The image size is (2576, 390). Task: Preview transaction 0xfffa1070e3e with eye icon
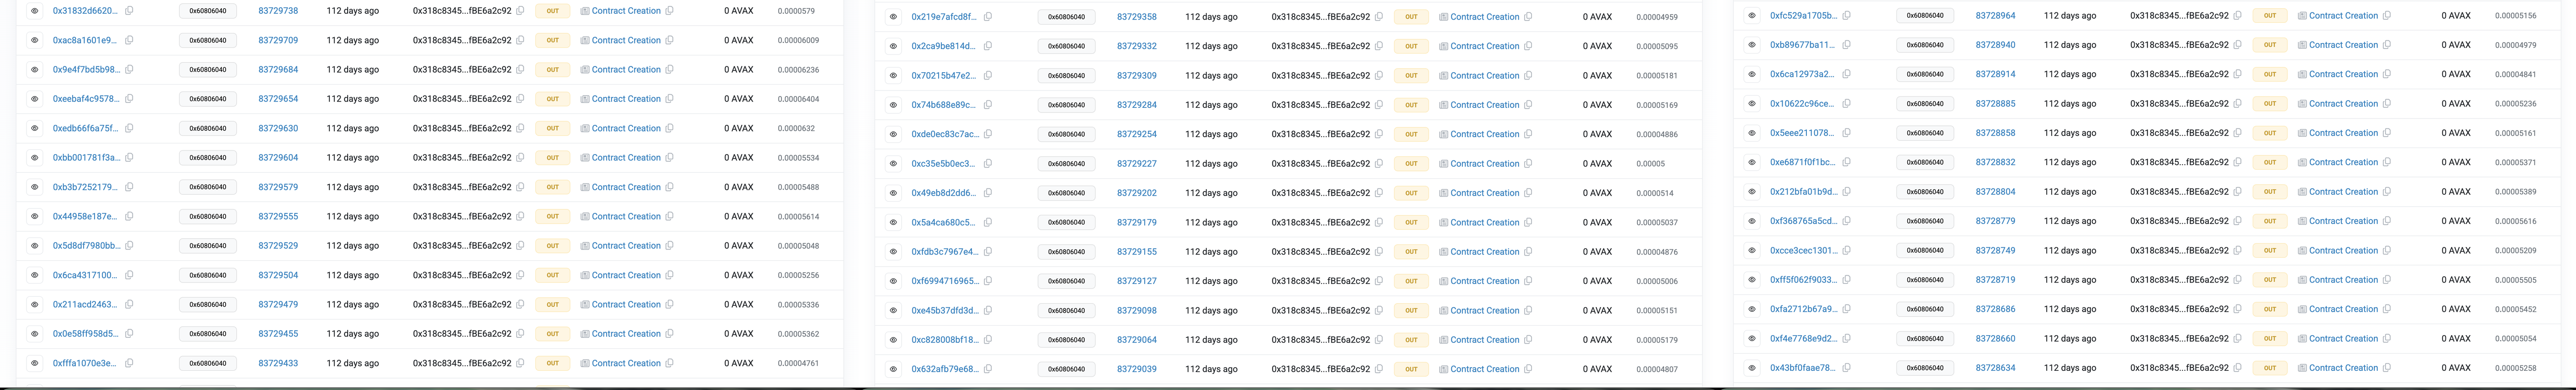(35, 363)
